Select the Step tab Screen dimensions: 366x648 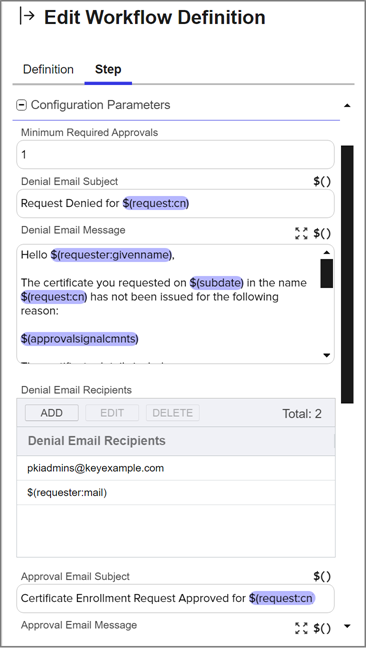(108, 69)
